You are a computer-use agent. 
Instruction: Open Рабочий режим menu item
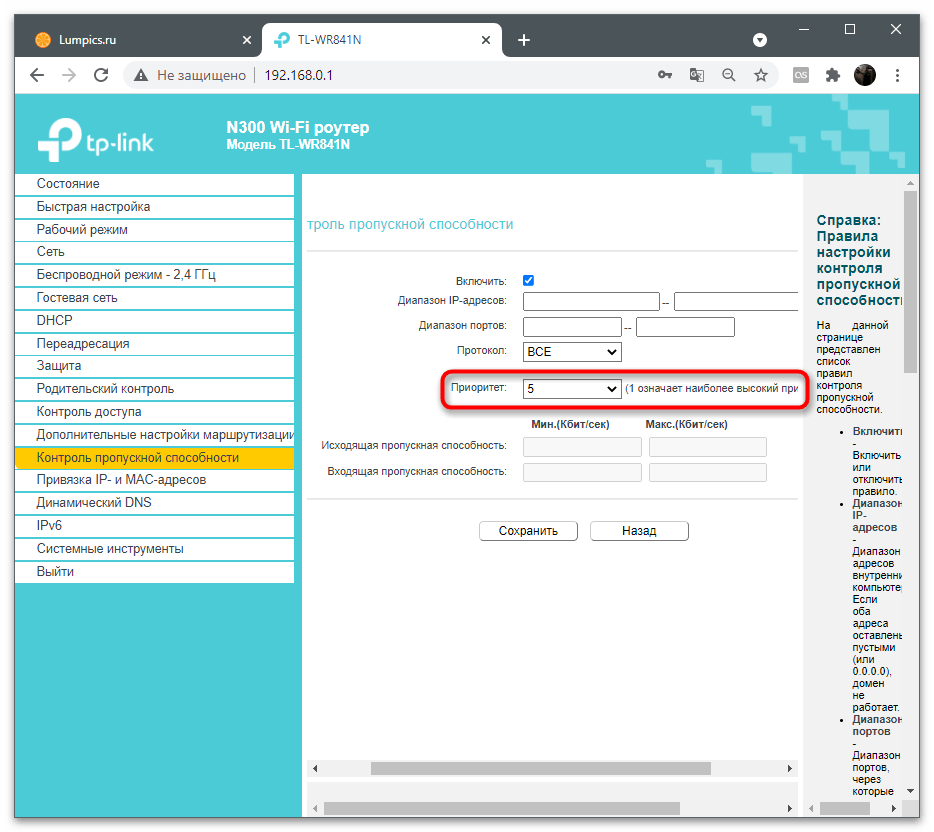154,229
